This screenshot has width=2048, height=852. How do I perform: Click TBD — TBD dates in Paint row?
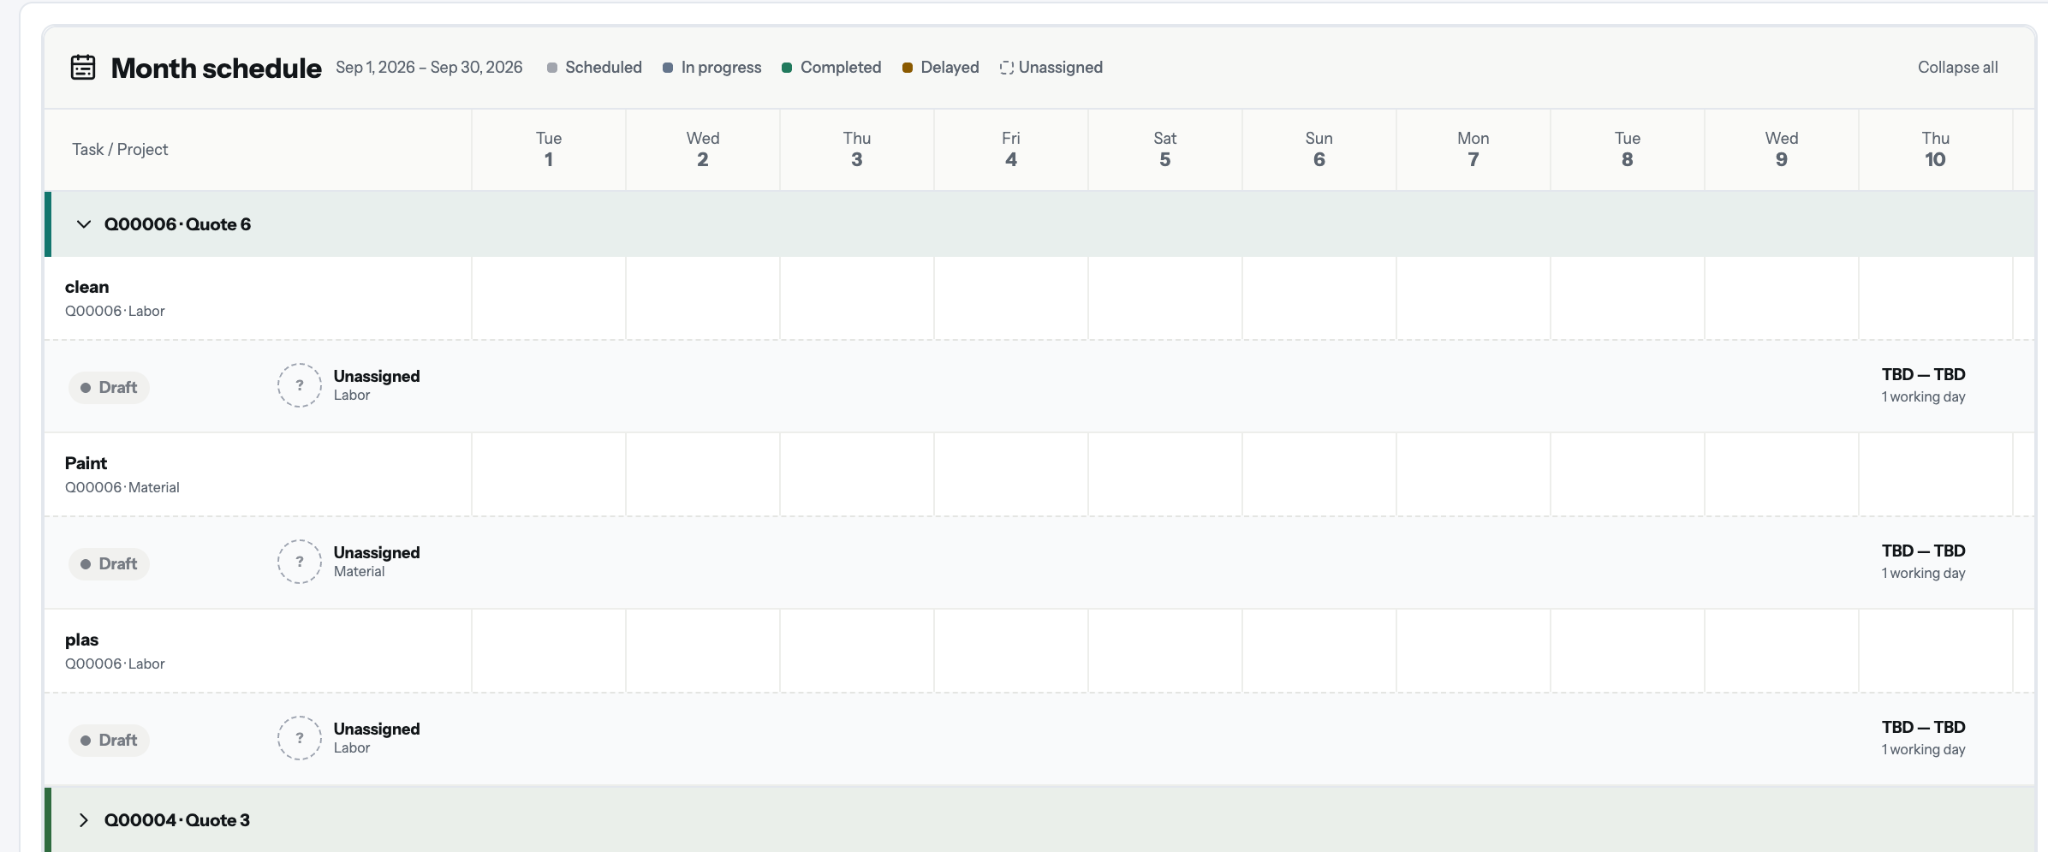(1923, 551)
